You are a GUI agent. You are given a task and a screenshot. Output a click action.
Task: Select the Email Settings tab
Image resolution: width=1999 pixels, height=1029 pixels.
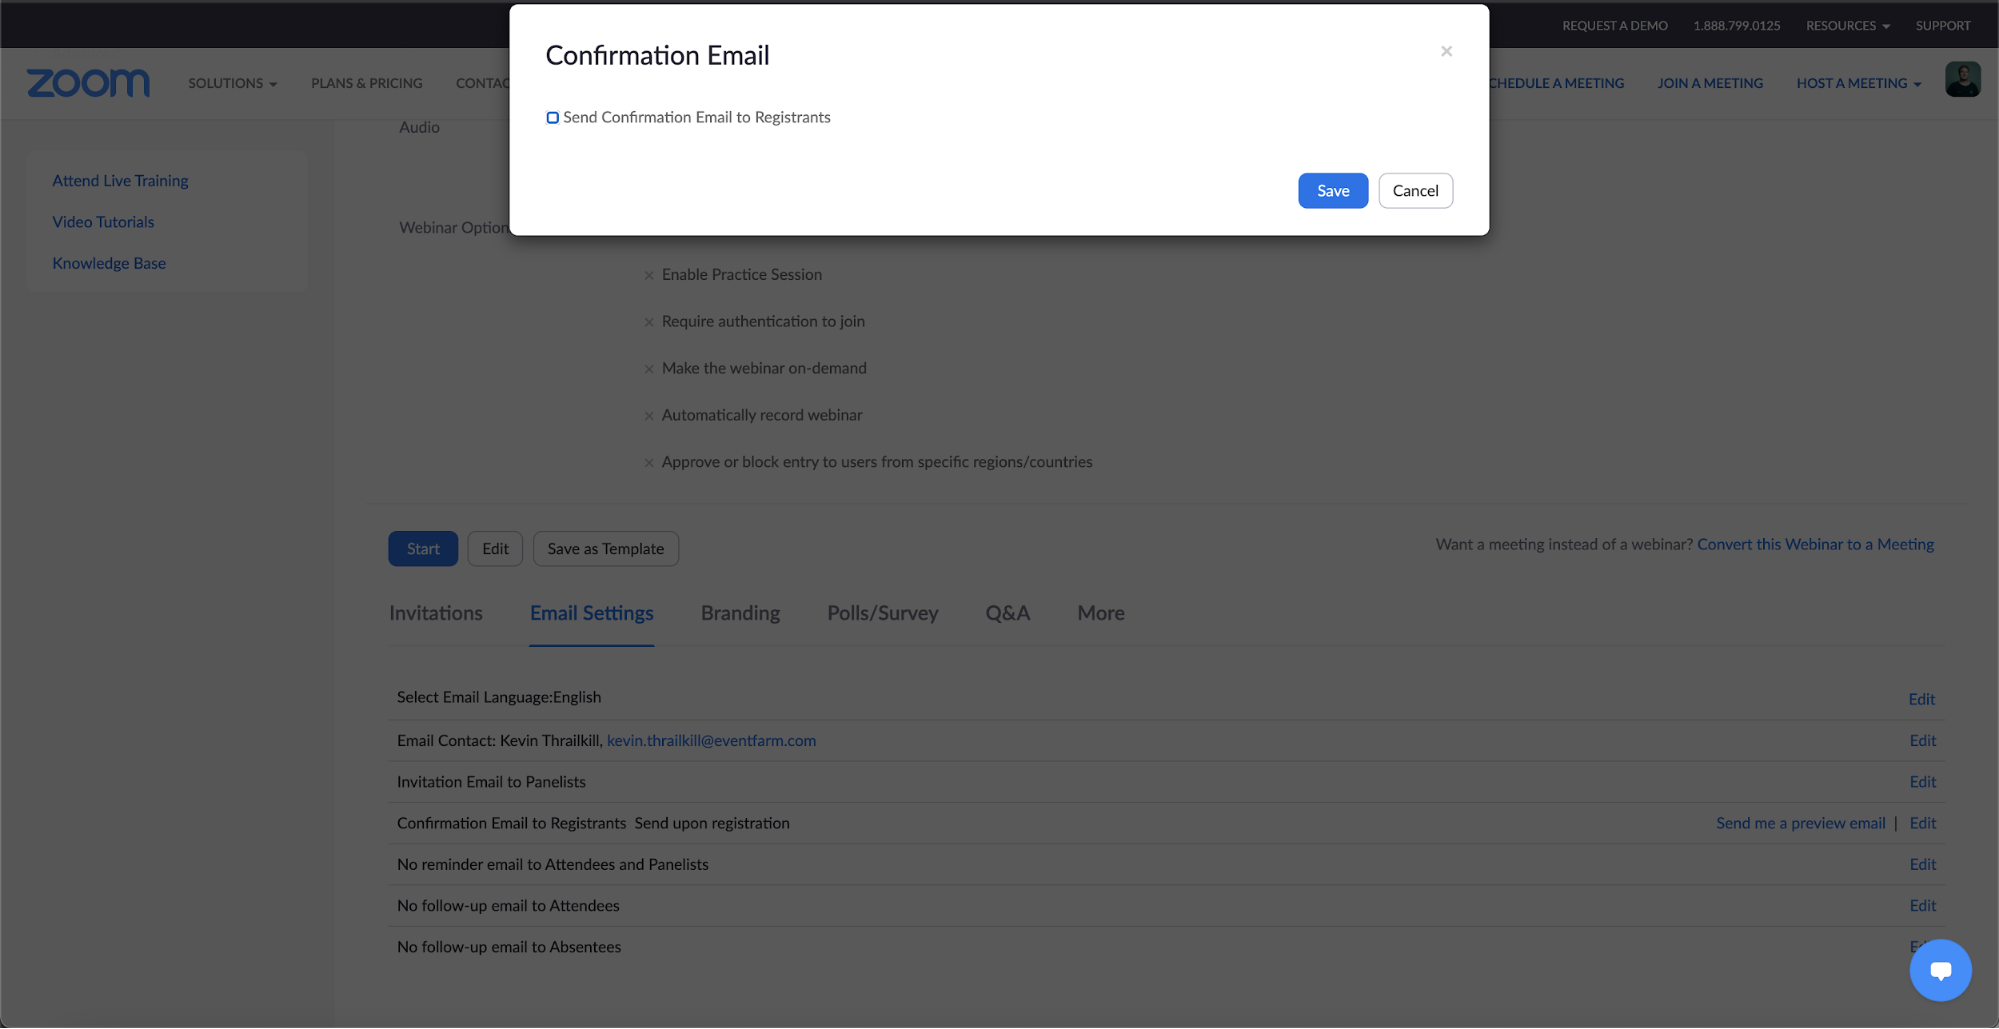coord(591,613)
